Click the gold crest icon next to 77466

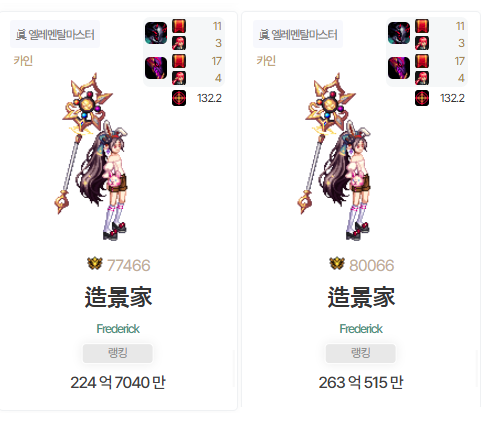[95, 264]
